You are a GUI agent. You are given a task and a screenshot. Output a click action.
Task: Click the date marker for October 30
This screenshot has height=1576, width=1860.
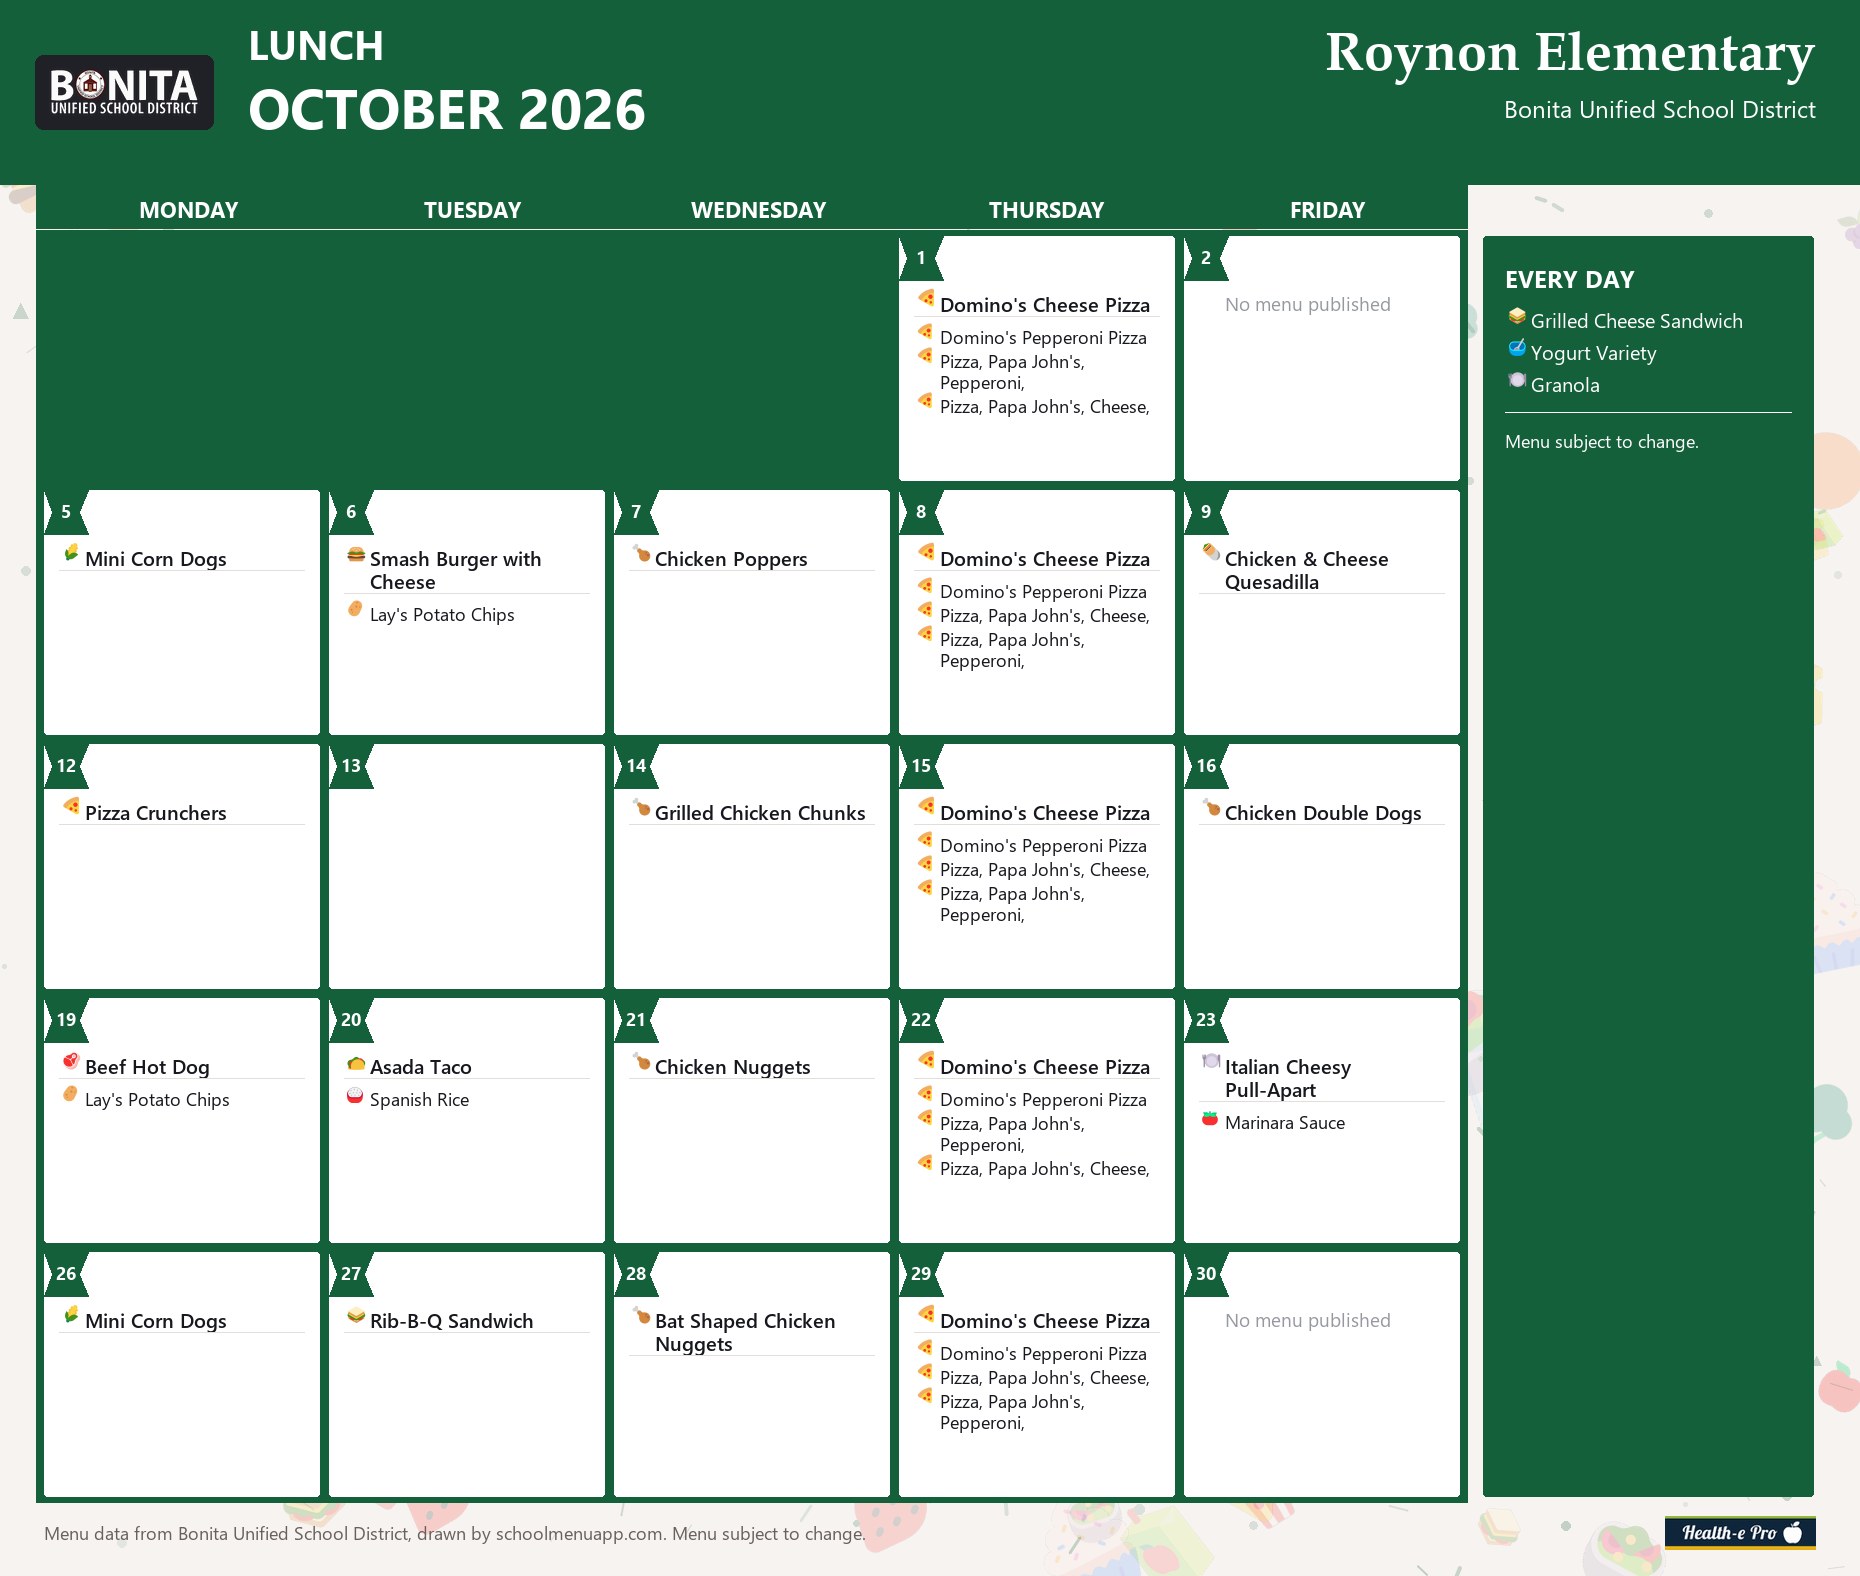tap(1205, 1274)
